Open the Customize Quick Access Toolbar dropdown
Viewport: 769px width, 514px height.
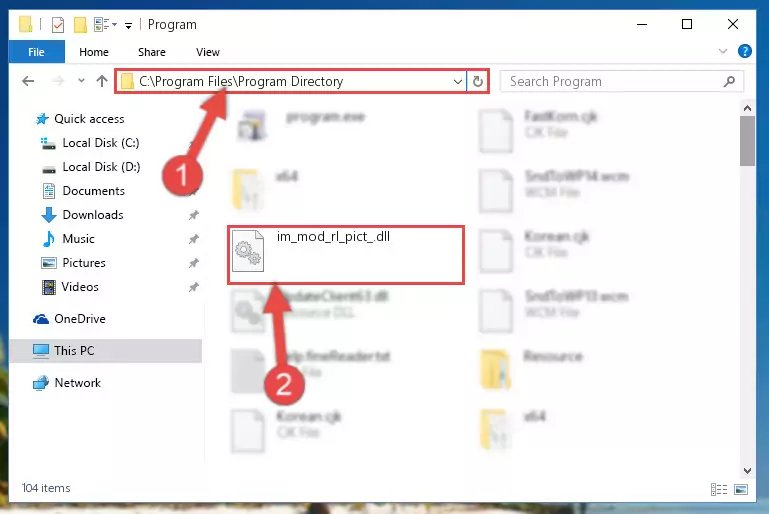(x=128, y=25)
